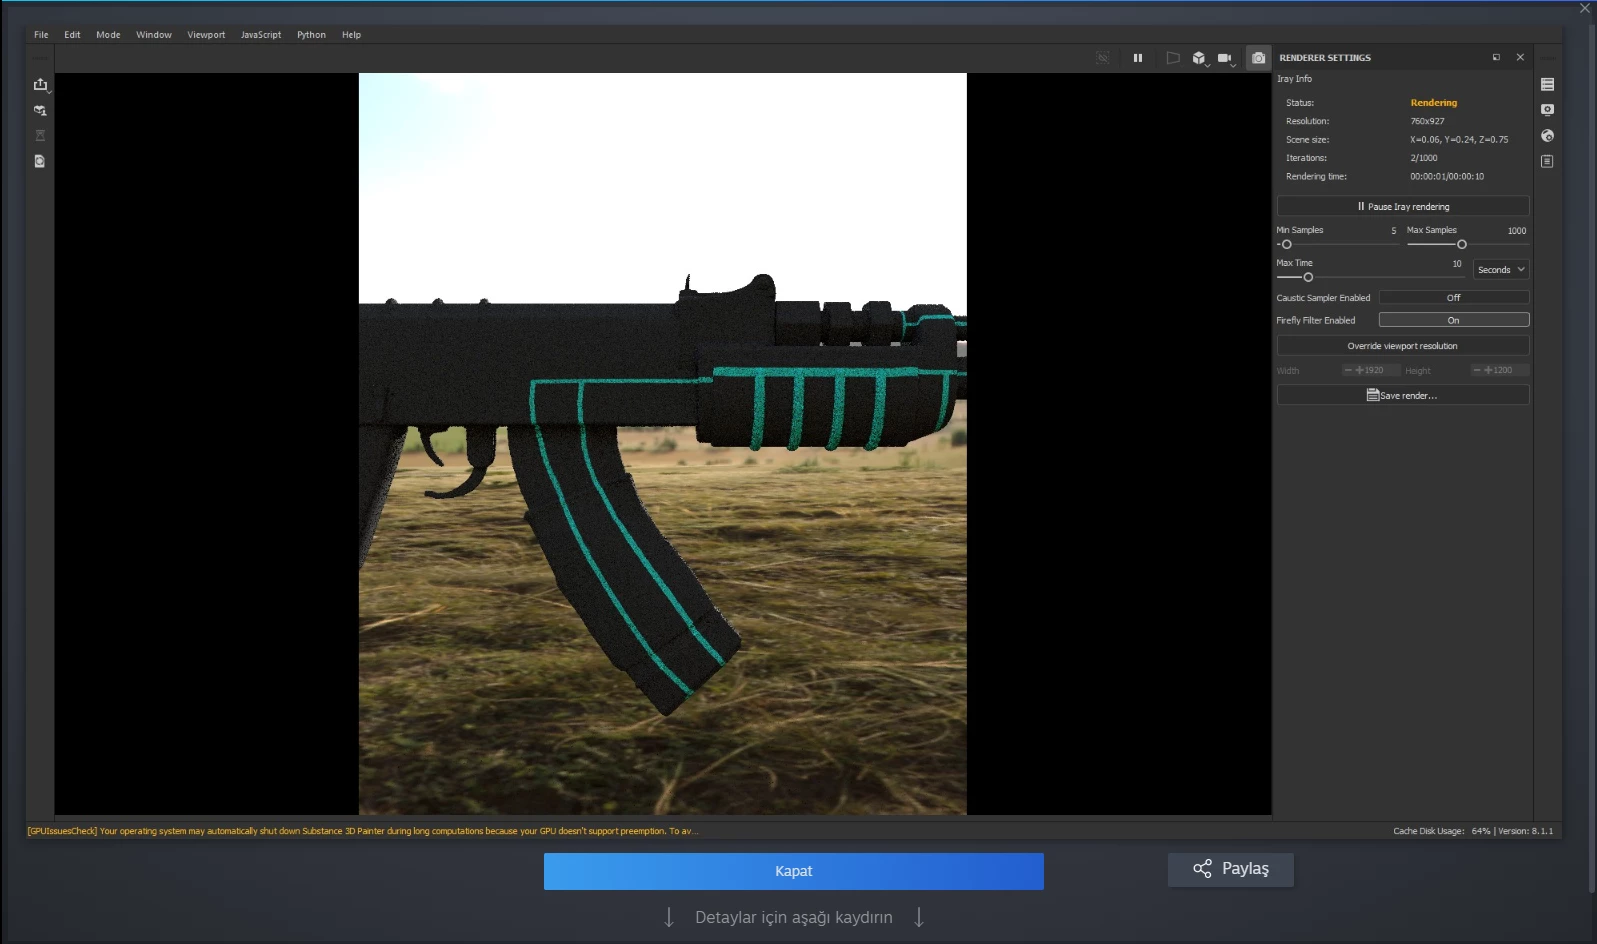The width and height of the screenshot is (1597, 944).
Task: Click the Max Time slider handle
Action: (x=1308, y=278)
